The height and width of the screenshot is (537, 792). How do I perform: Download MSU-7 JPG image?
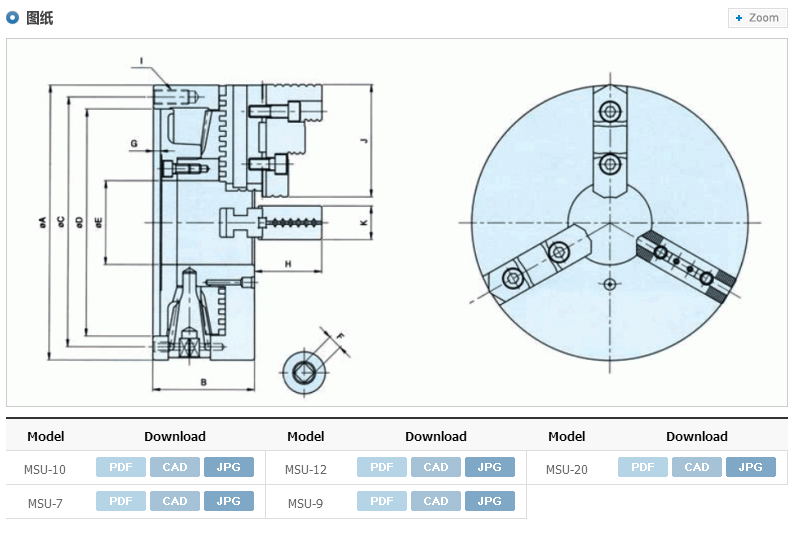pyautogui.click(x=229, y=501)
